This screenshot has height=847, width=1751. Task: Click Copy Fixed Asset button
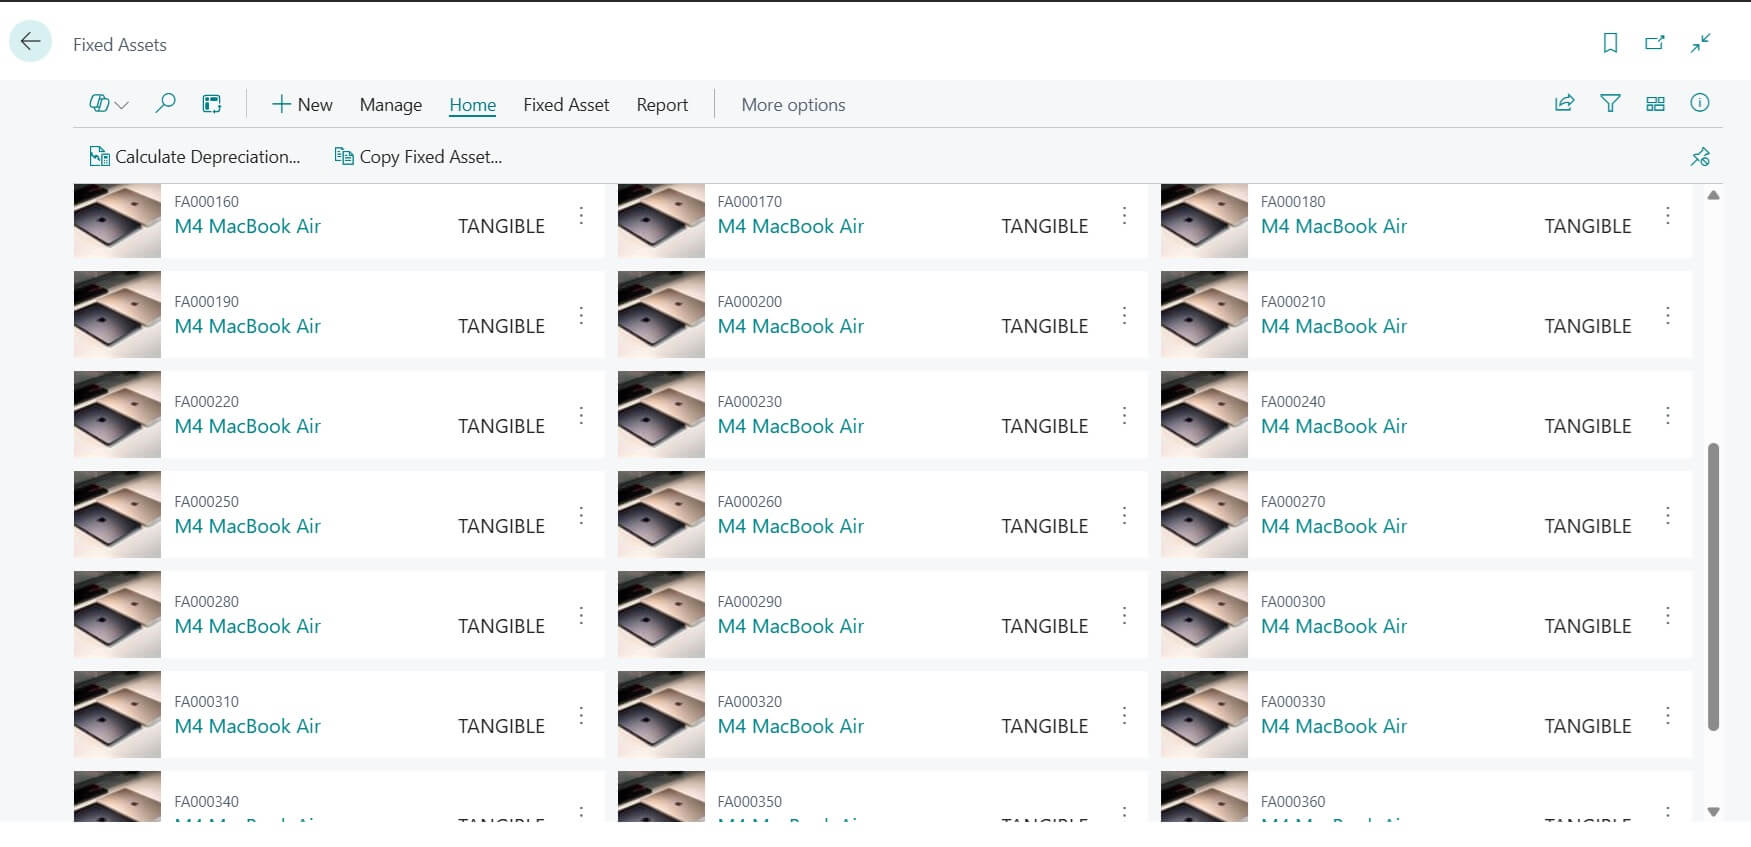(x=418, y=157)
